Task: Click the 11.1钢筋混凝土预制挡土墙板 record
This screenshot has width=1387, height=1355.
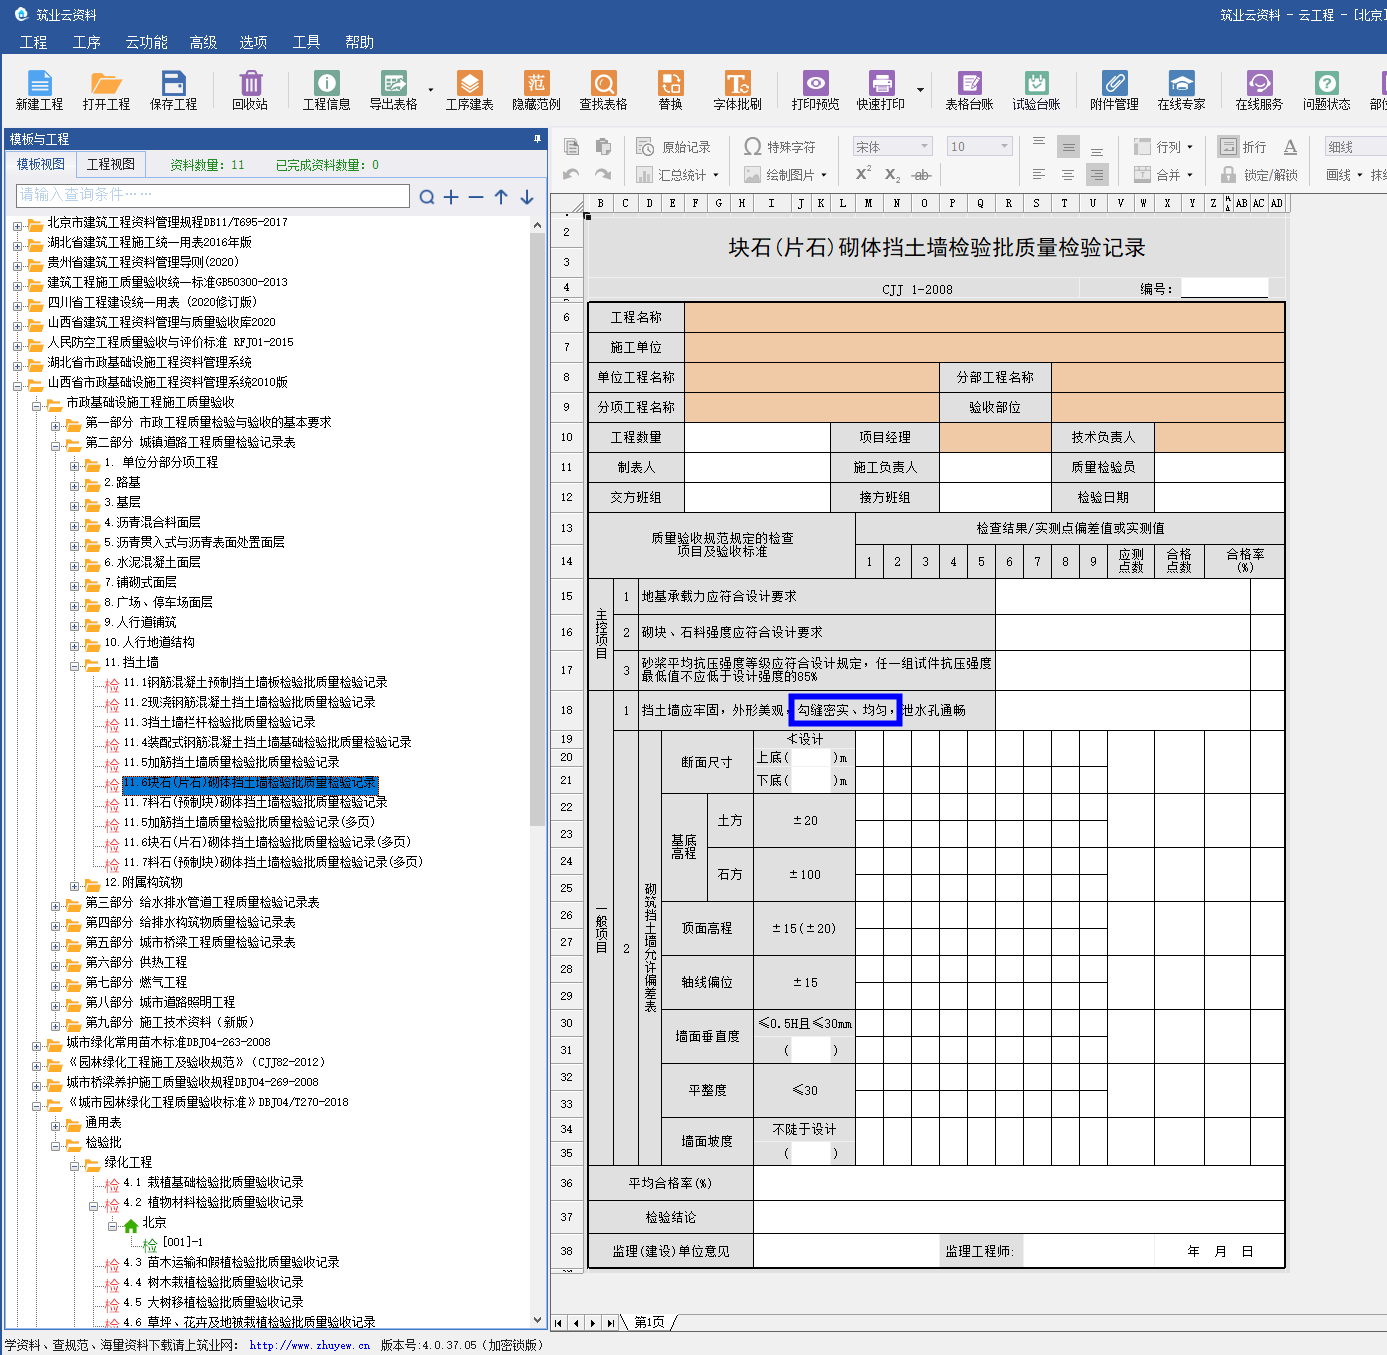Action: 255,682
